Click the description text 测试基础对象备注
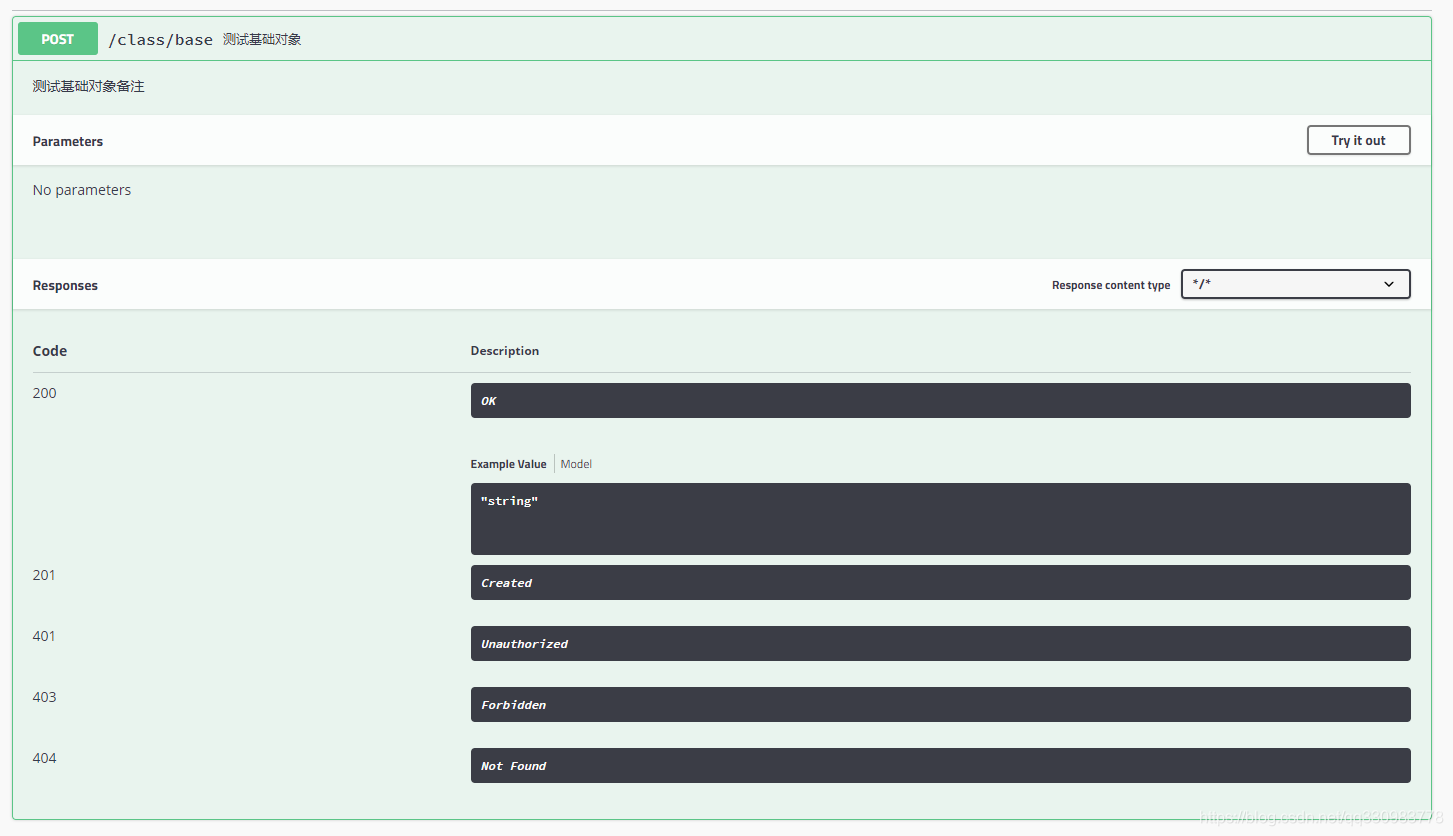1453x836 pixels. (x=89, y=87)
